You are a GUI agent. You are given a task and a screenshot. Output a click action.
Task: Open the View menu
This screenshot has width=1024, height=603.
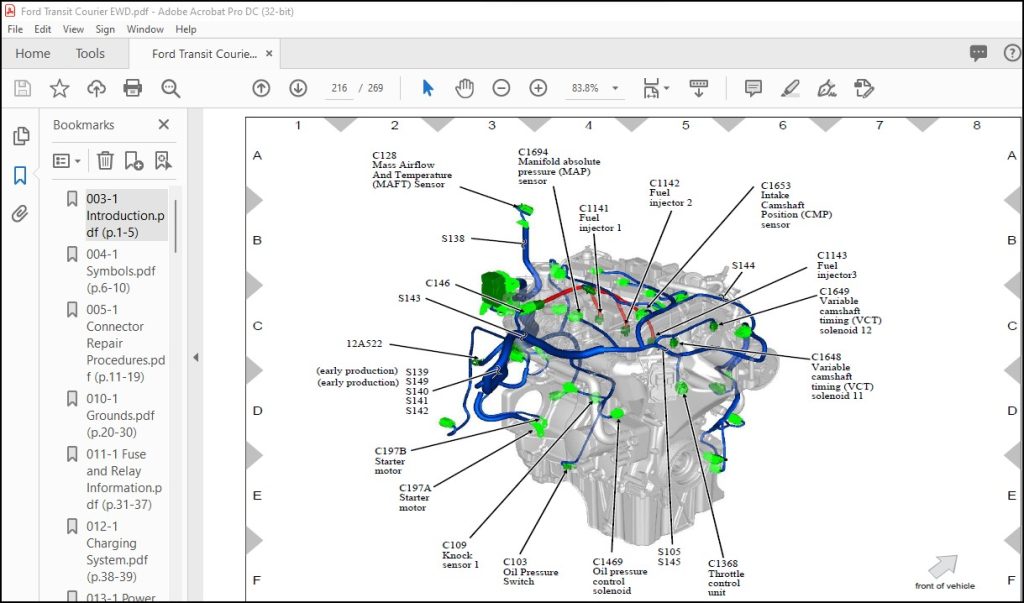[73, 29]
